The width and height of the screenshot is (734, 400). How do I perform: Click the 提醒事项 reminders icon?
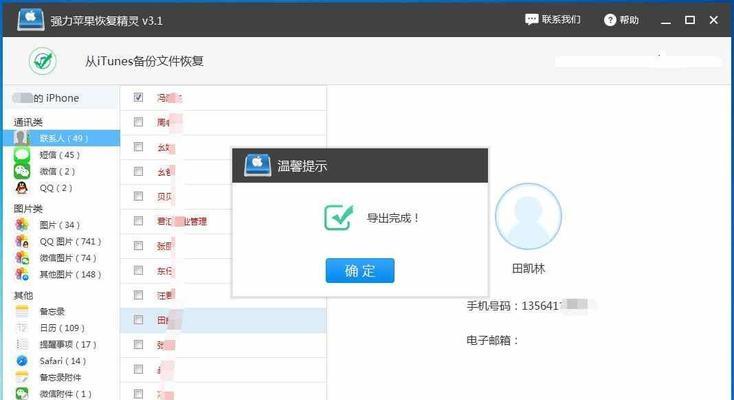coord(22,344)
